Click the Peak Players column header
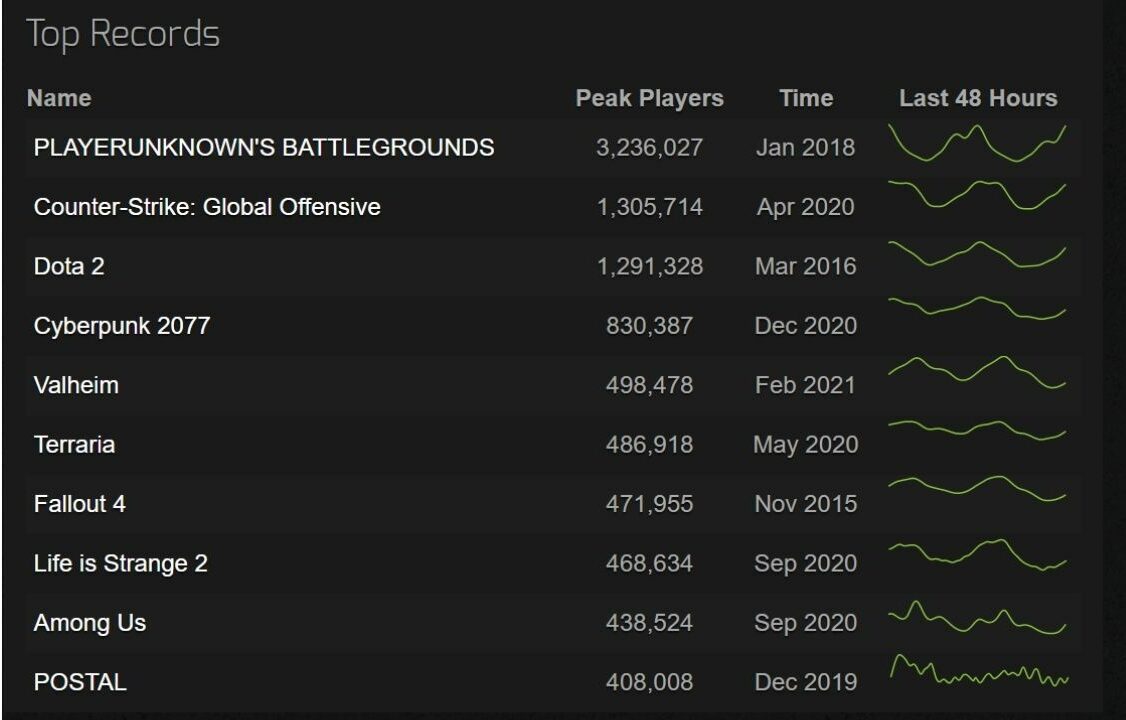 pyautogui.click(x=649, y=99)
